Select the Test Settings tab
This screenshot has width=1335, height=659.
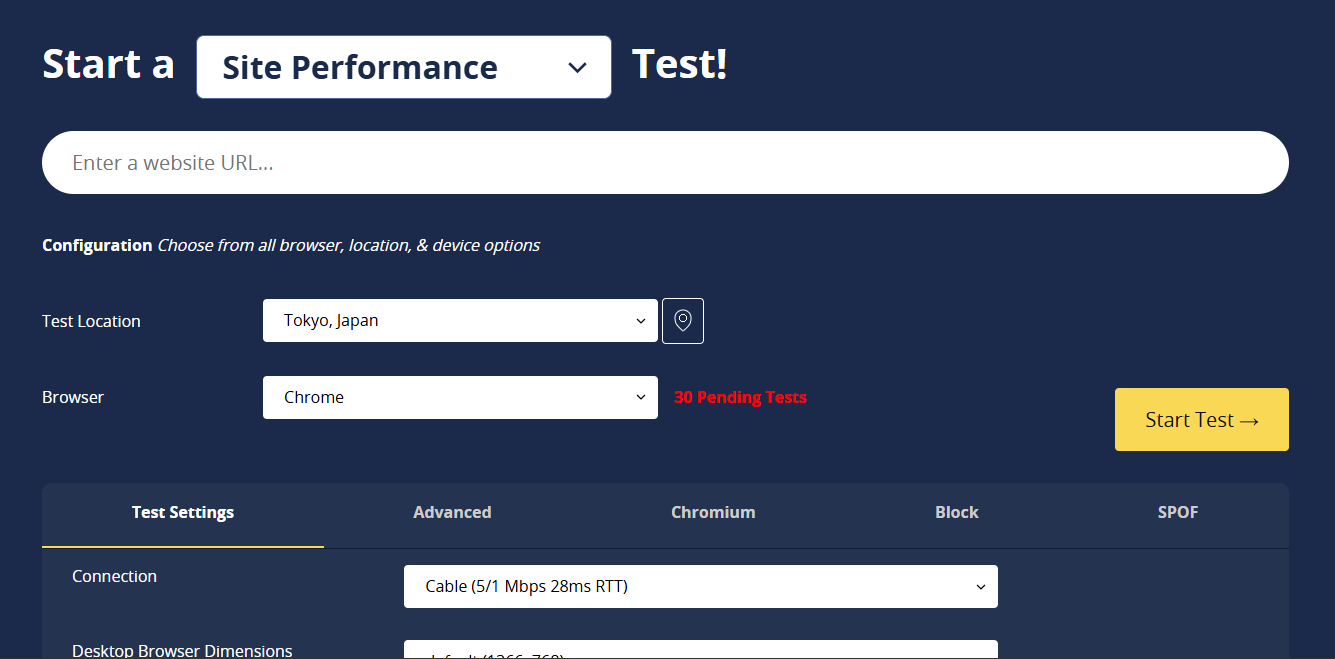183,513
